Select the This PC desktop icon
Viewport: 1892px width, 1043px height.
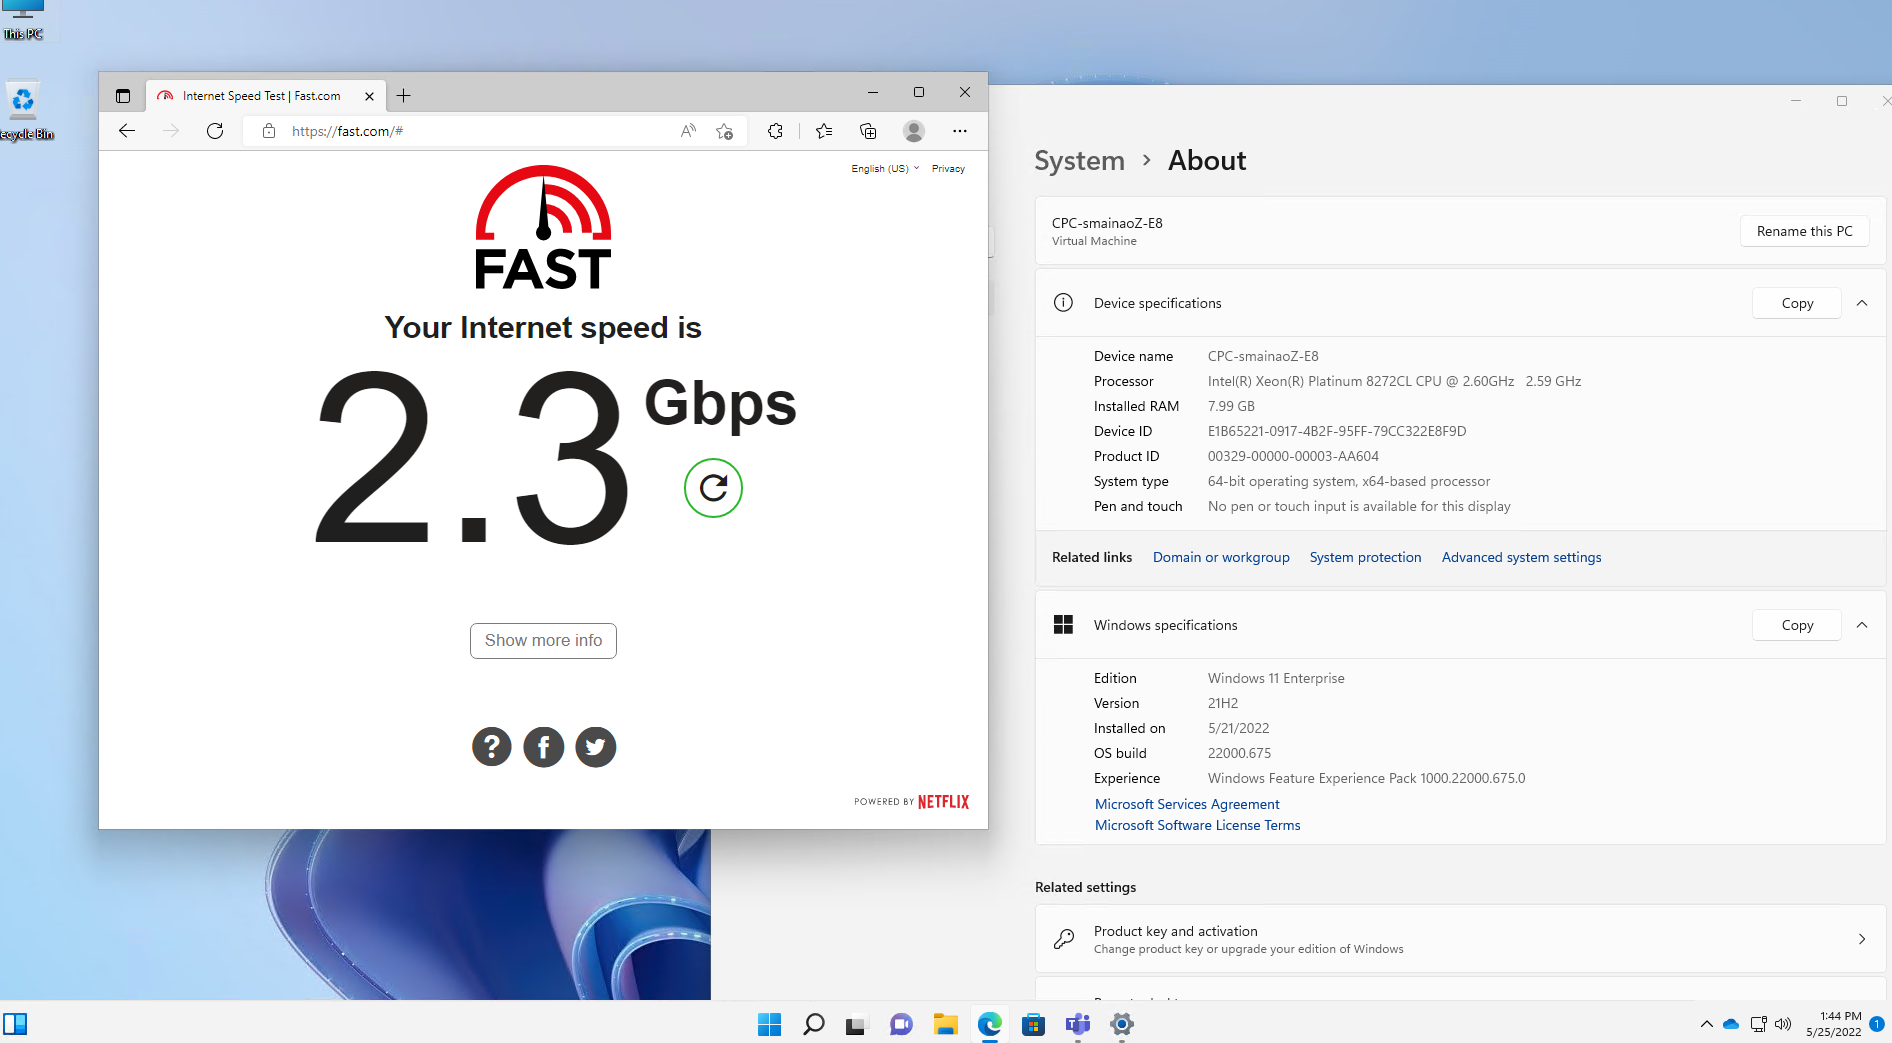23,22
